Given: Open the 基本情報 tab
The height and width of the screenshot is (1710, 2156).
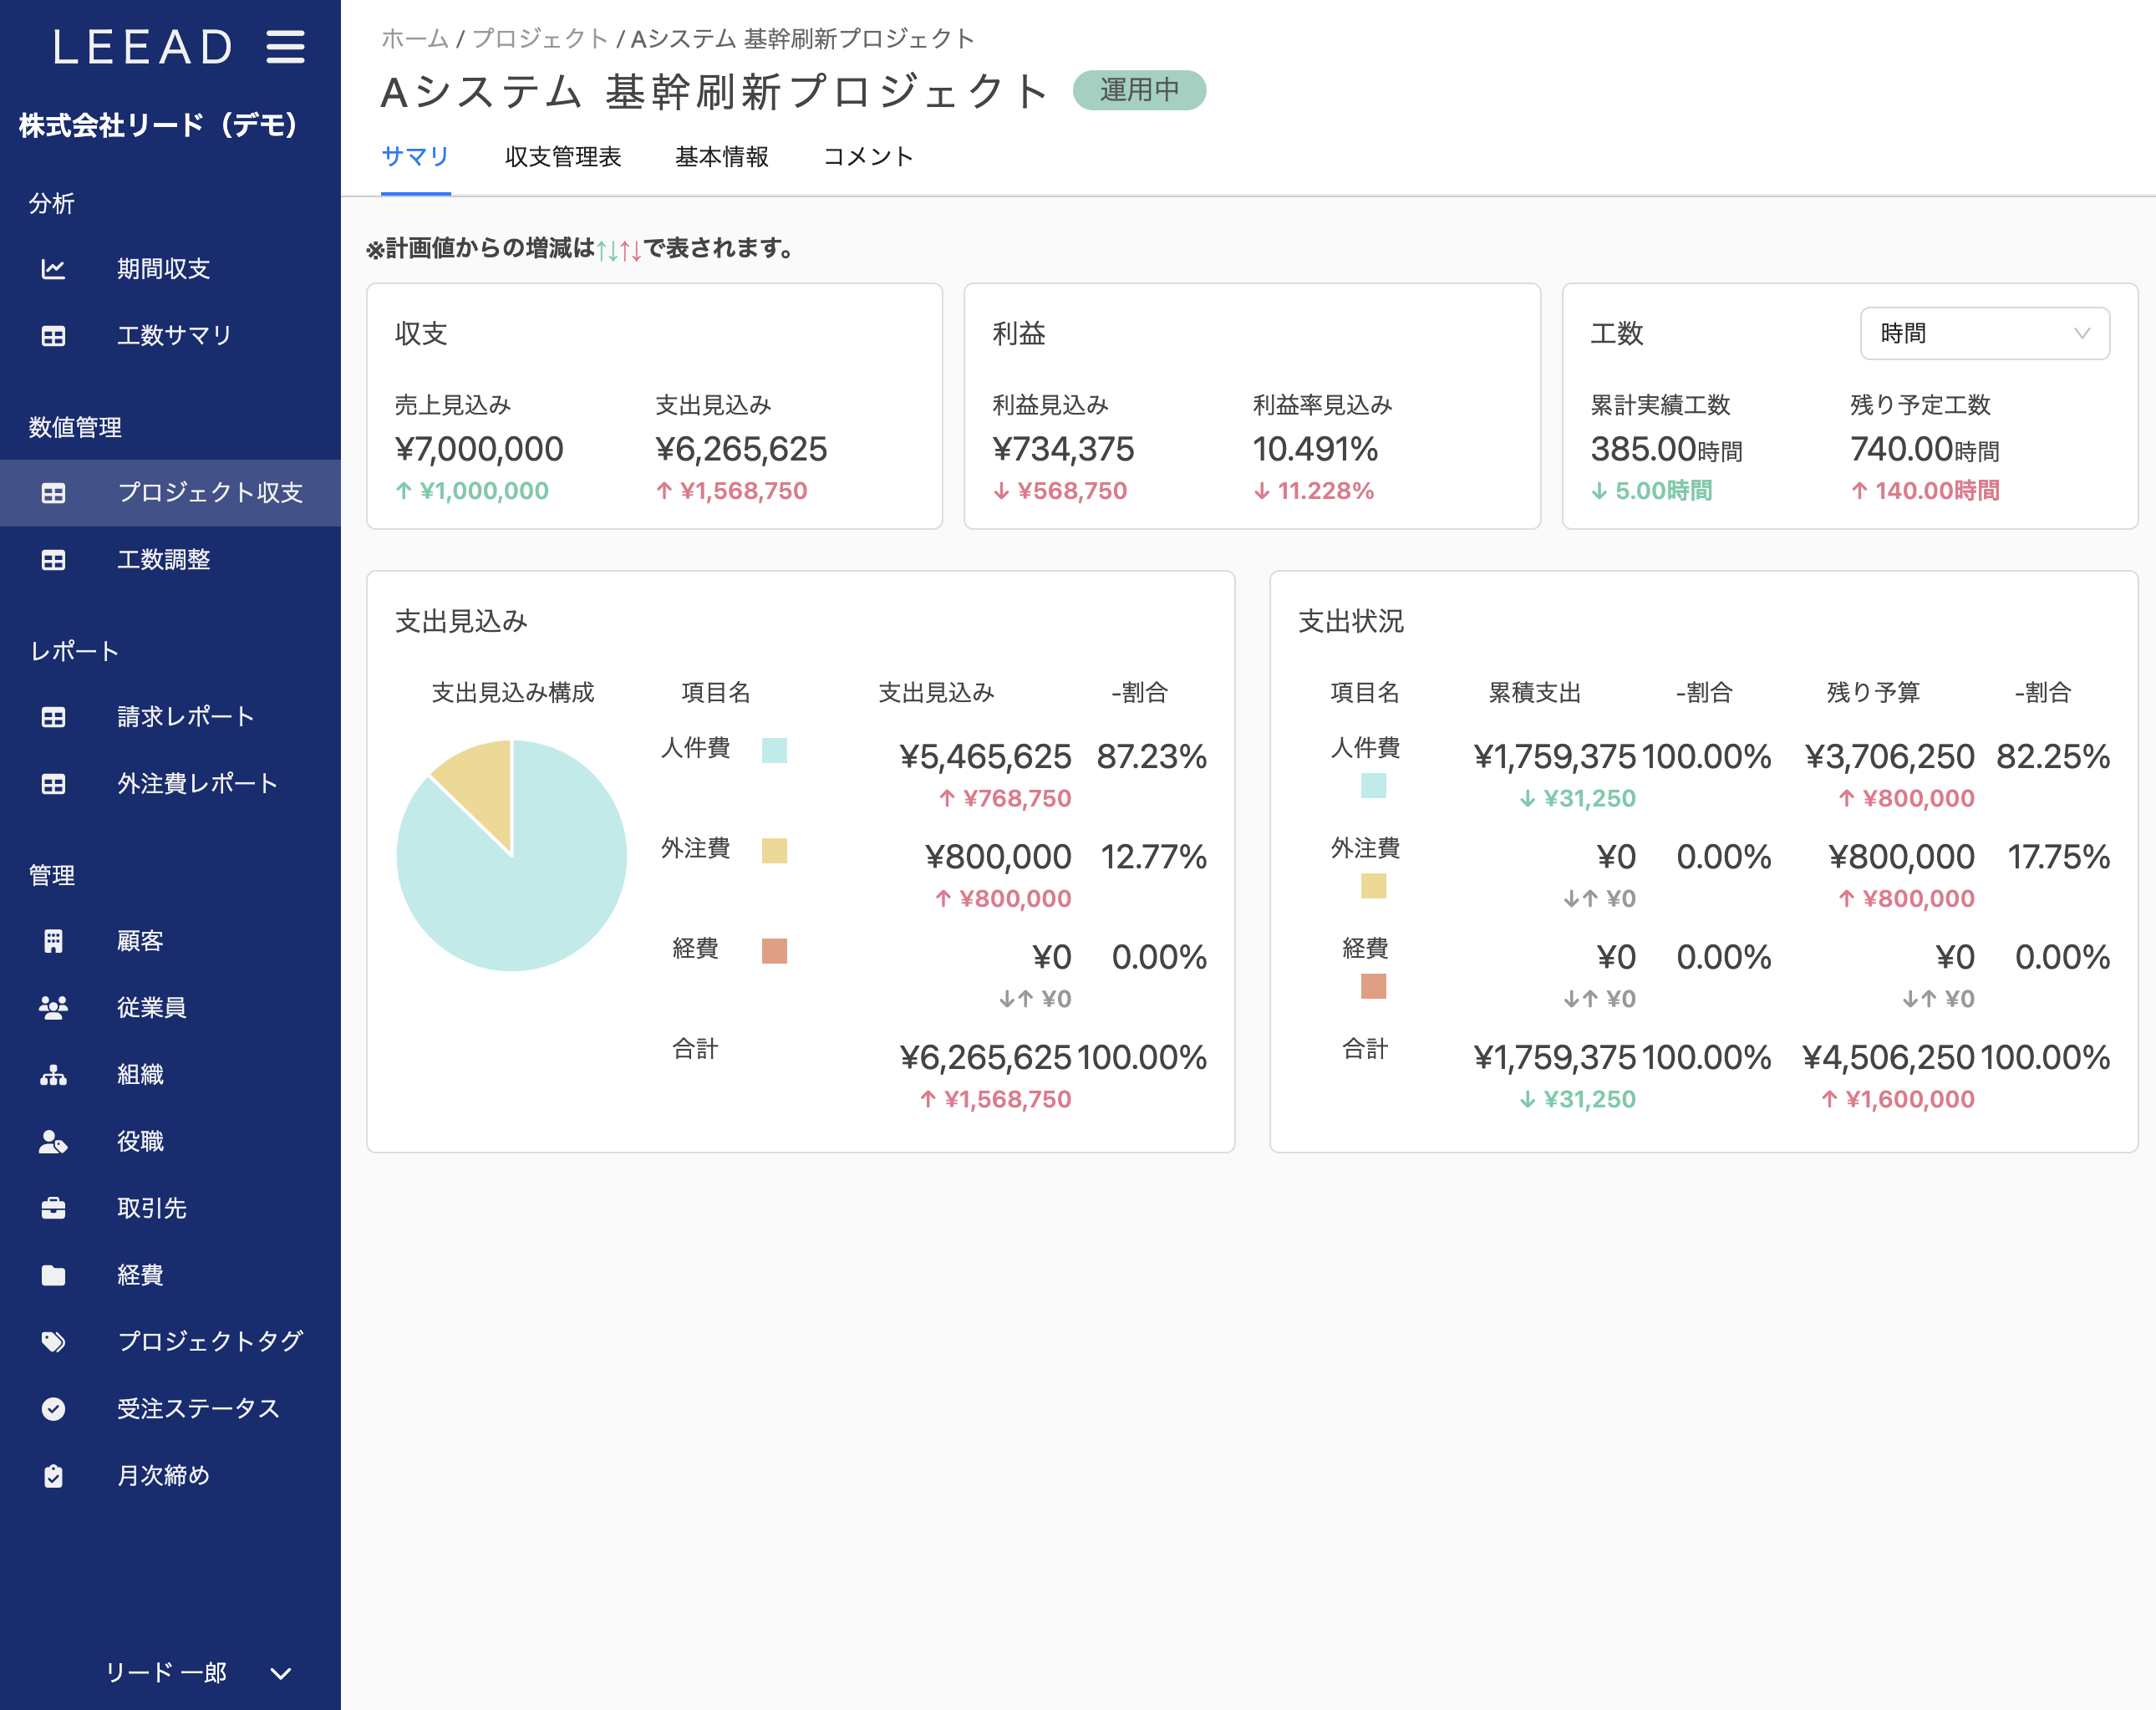Looking at the screenshot, I should click(x=721, y=157).
